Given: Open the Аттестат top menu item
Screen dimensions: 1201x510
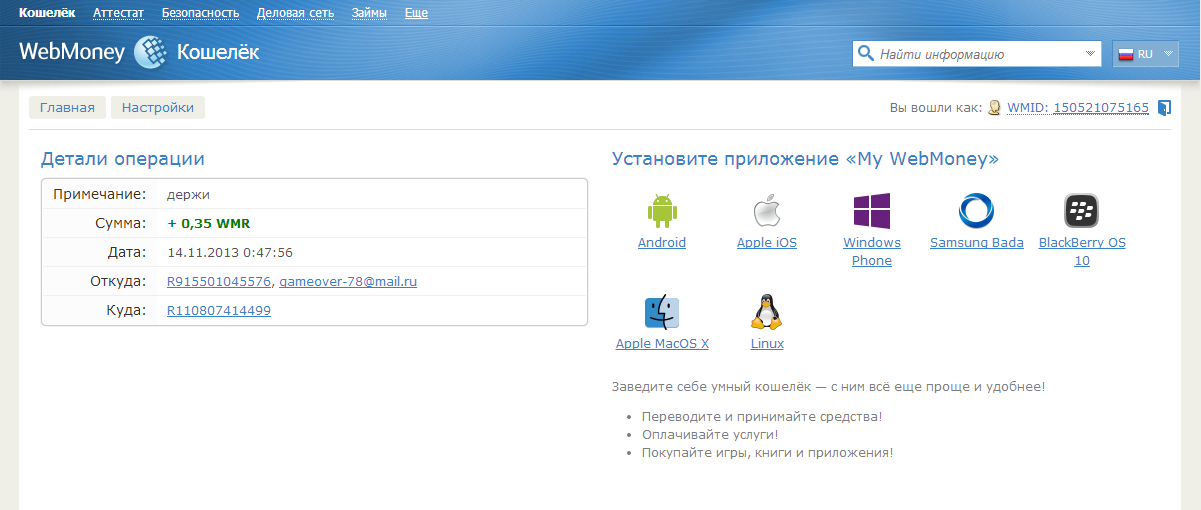Looking at the screenshot, I should pos(118,13).
